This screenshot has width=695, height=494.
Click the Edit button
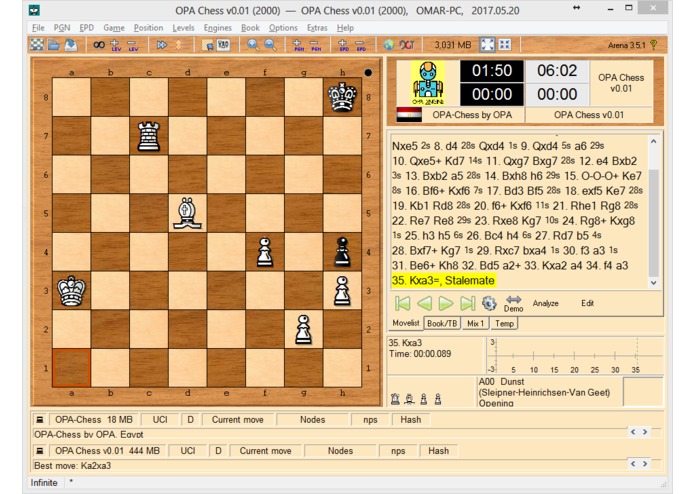click(x=587, y=303)
